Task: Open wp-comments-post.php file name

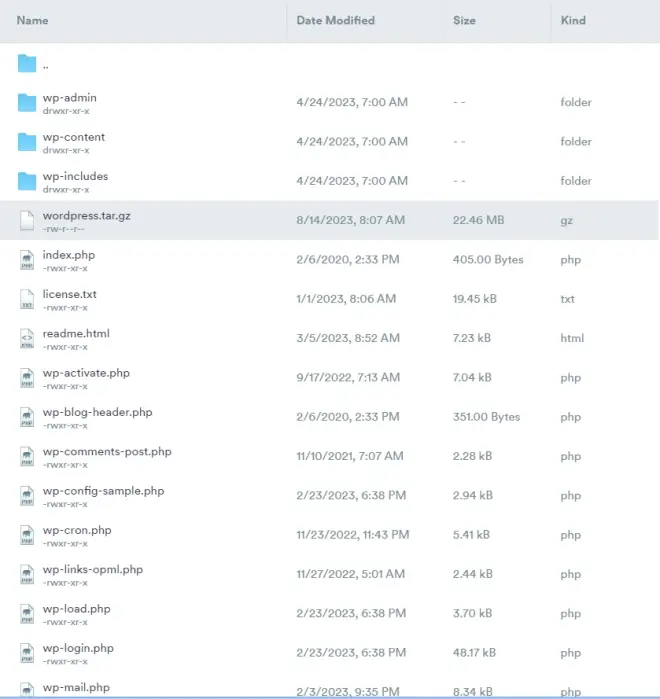Action: [x=107, y=451]
